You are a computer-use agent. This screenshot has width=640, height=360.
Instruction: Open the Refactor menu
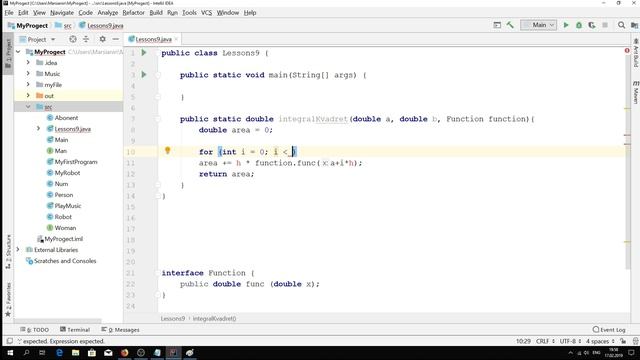point(133,13)
